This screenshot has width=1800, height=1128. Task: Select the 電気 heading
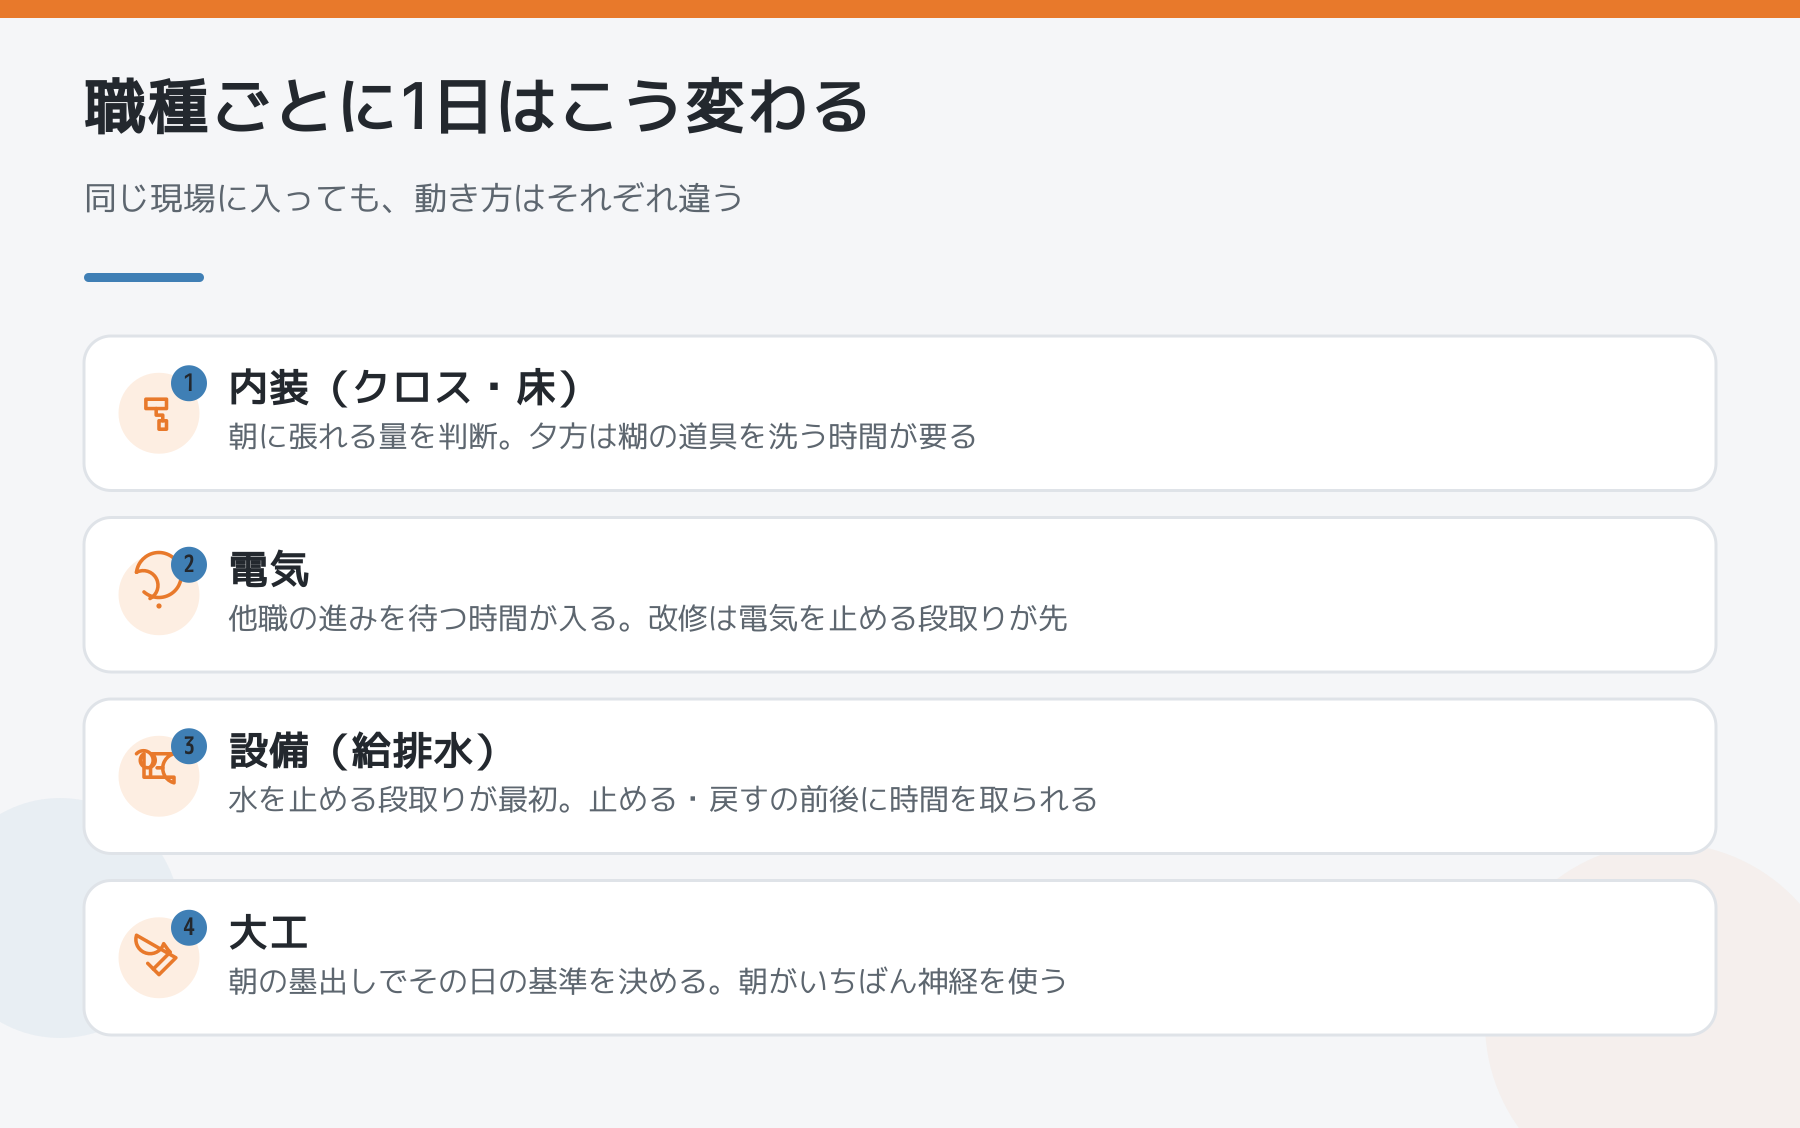click(x=269, y=570)
